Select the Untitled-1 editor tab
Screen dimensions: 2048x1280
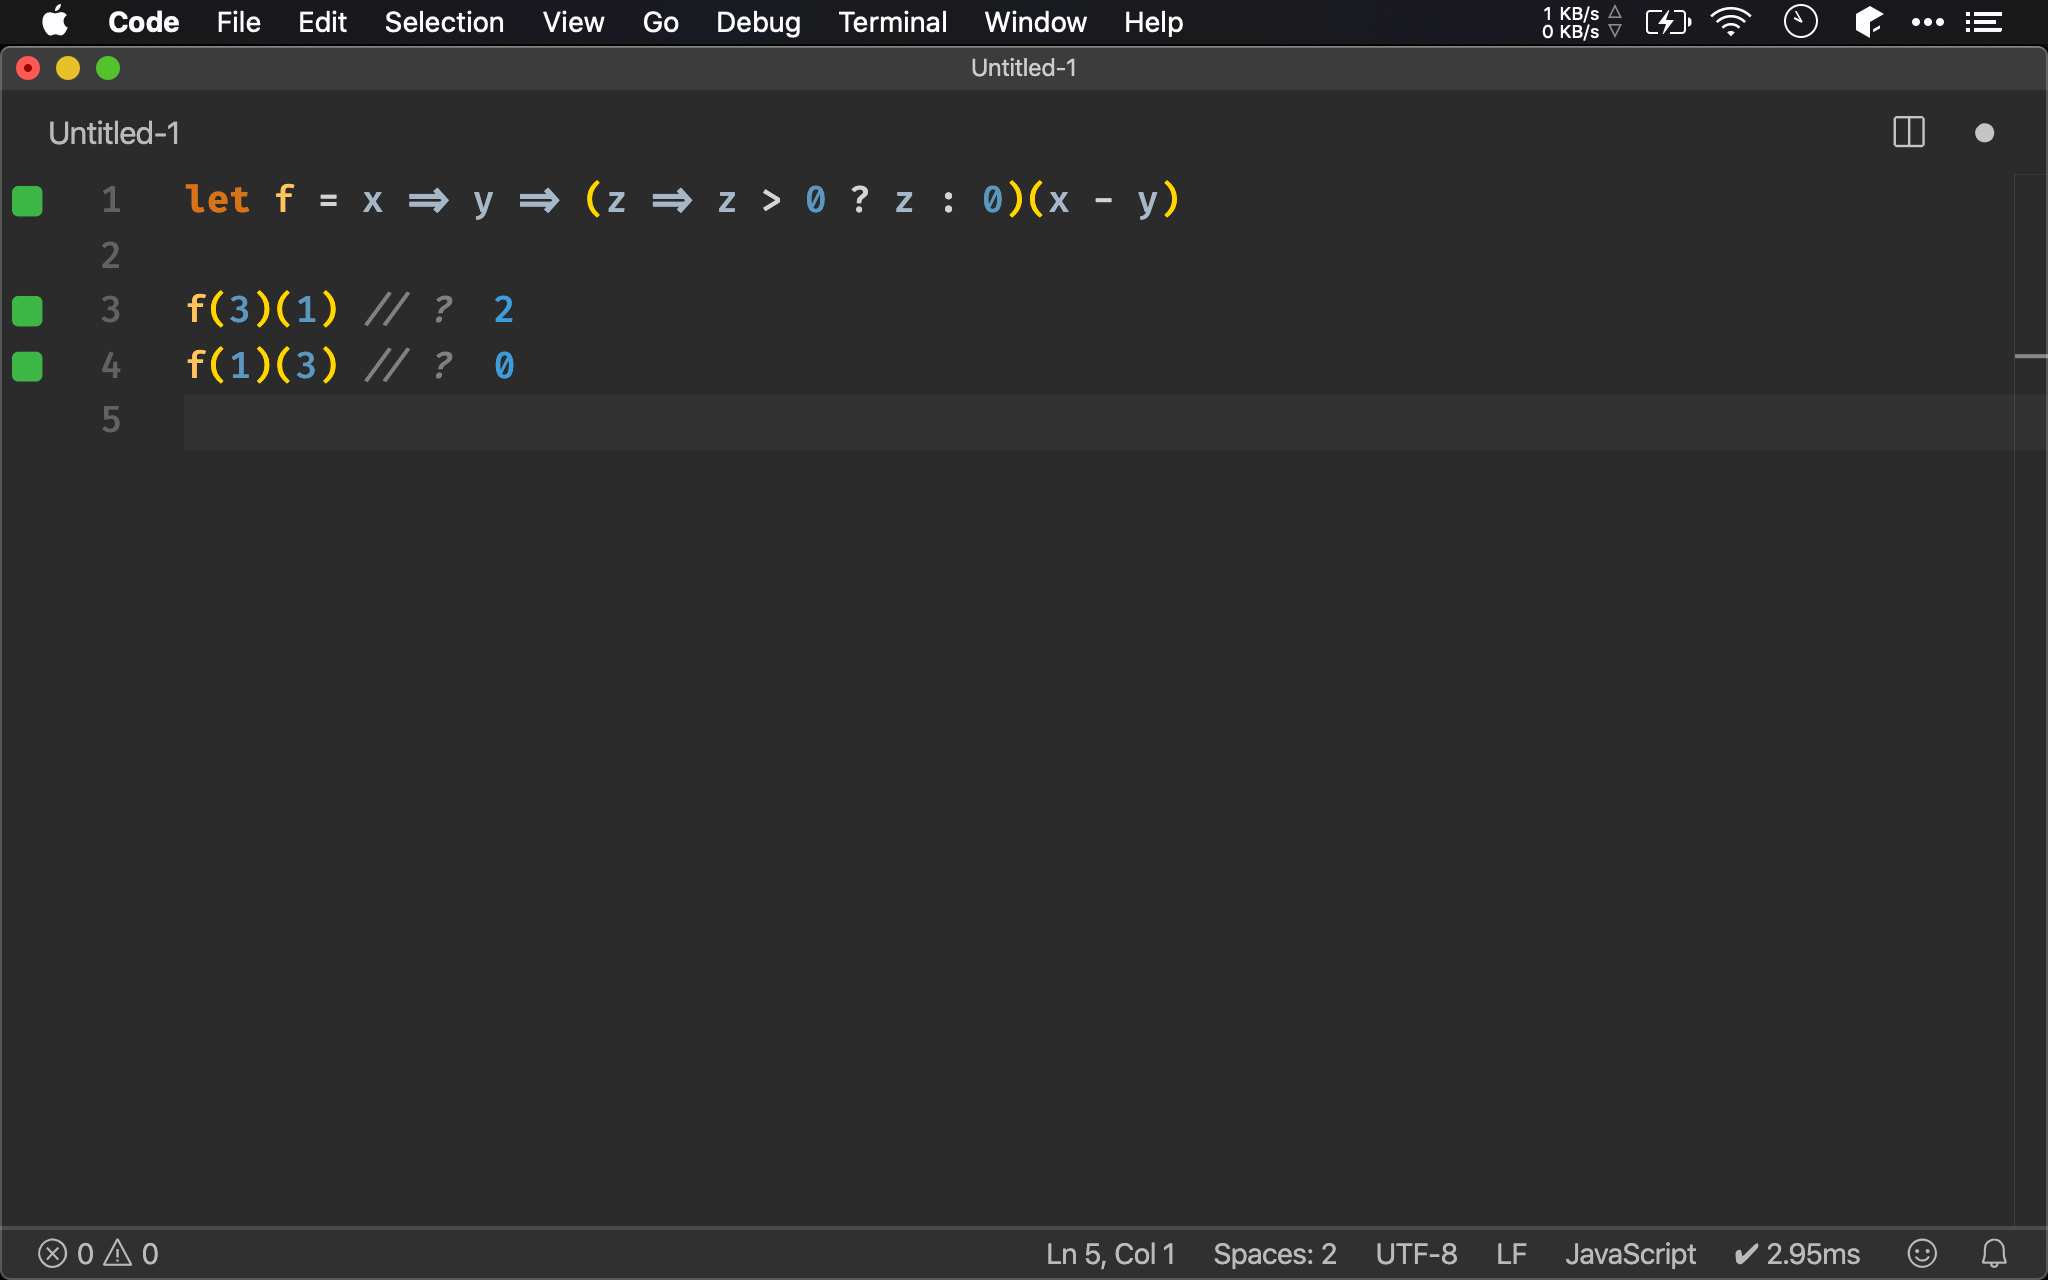pyautogui.click(x=114, y=133)
